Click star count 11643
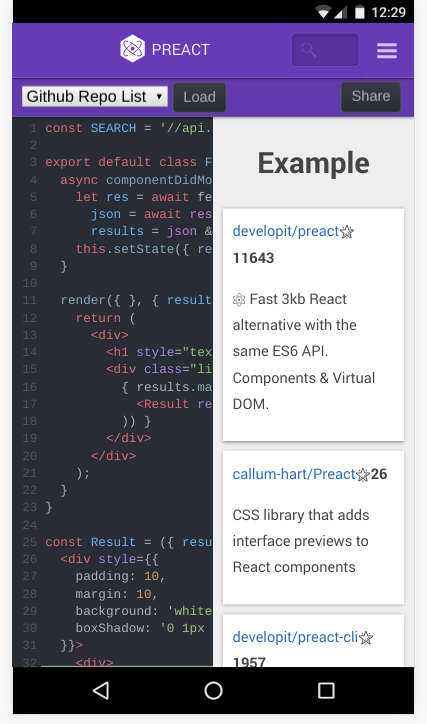Image resolution: width=427 pixels, height=724 pixels. (253, 258)
